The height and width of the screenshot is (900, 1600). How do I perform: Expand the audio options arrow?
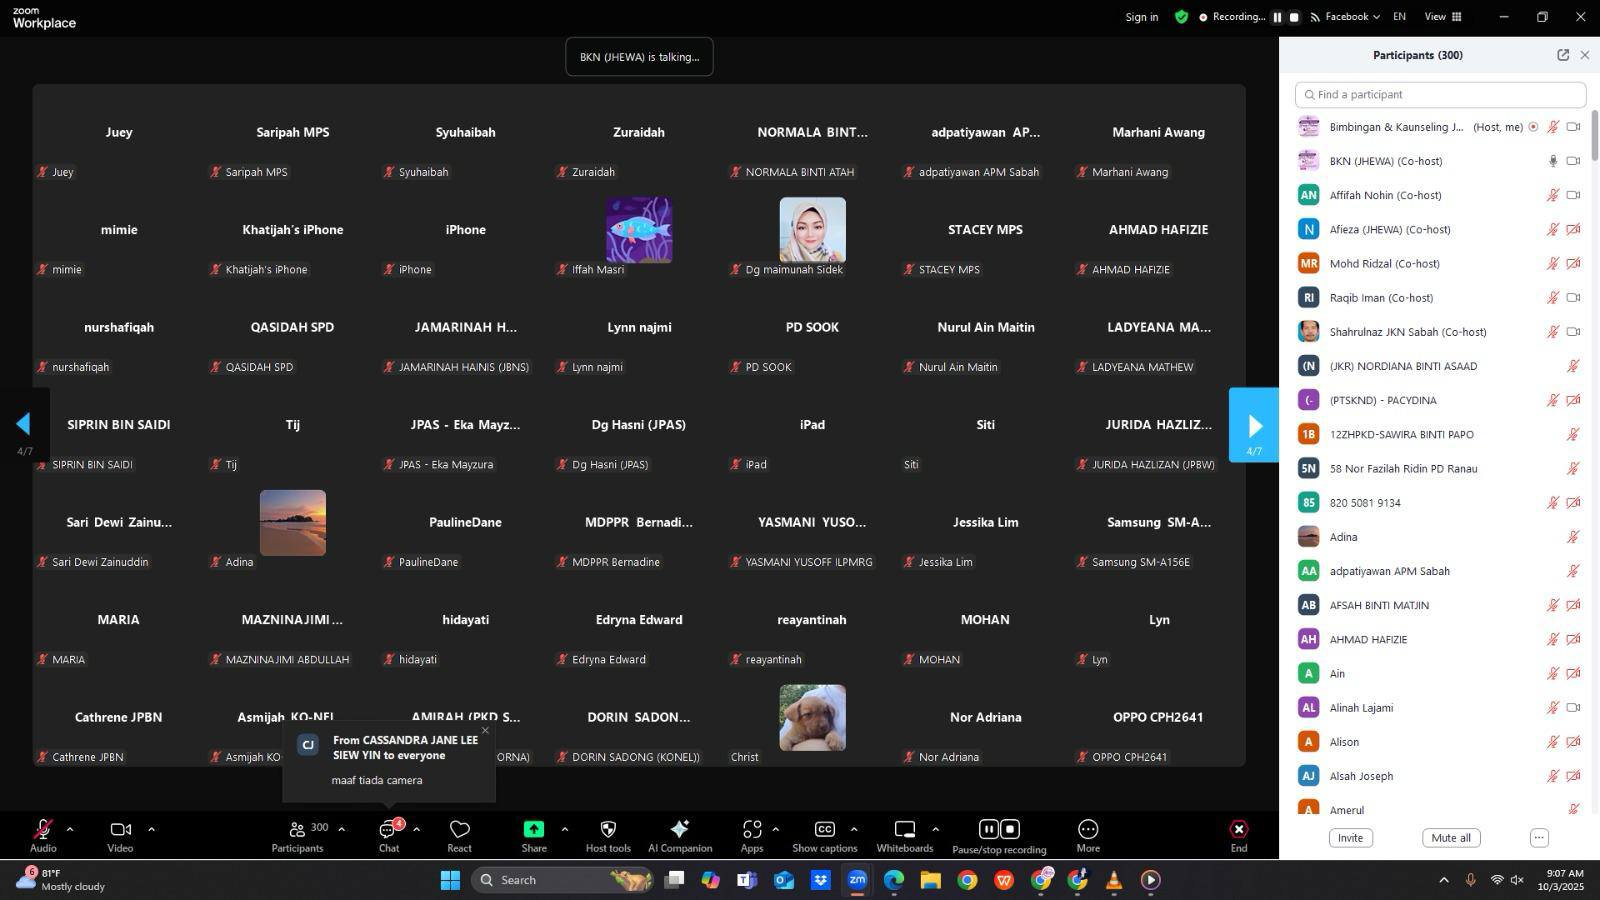(69, 829)
